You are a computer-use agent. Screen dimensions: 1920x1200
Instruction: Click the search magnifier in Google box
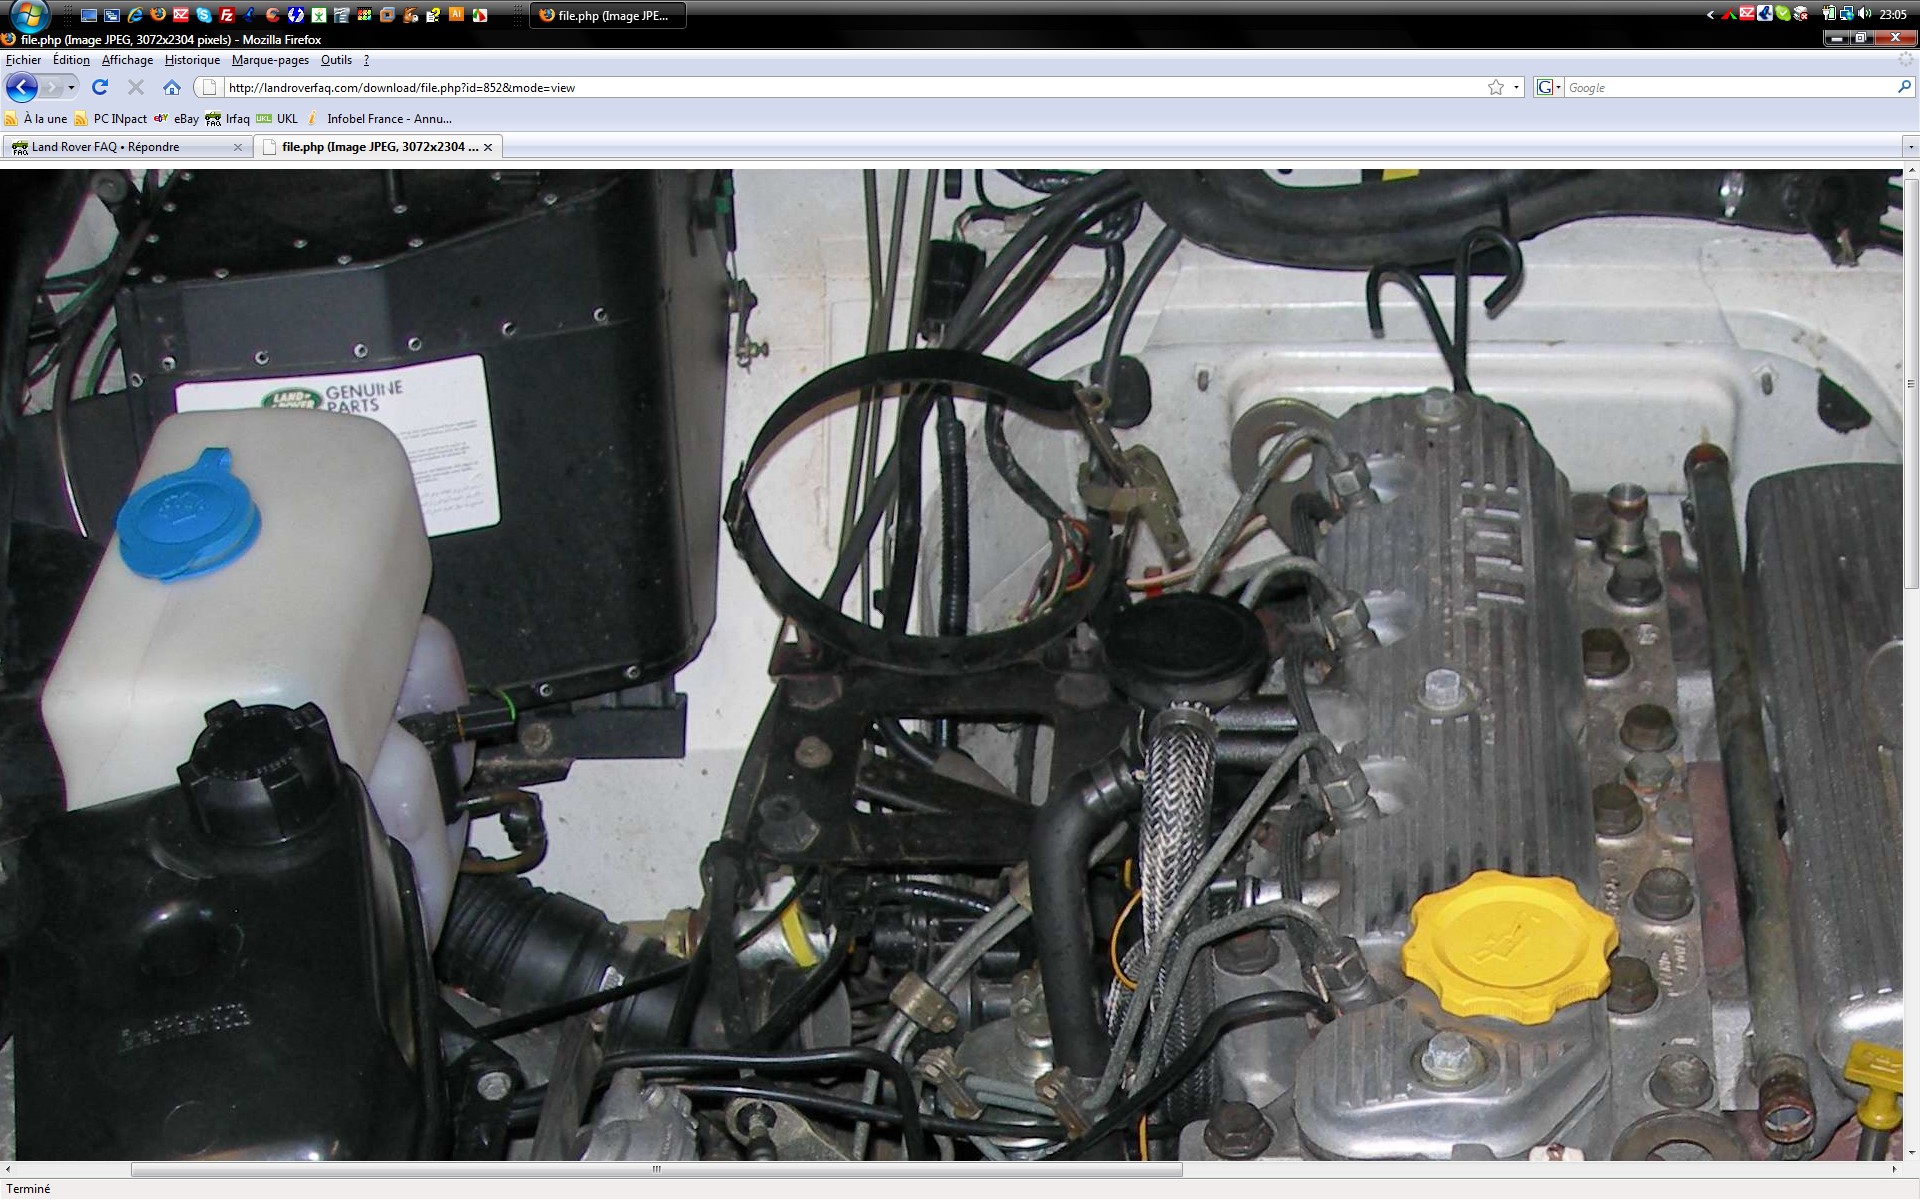1903,87
